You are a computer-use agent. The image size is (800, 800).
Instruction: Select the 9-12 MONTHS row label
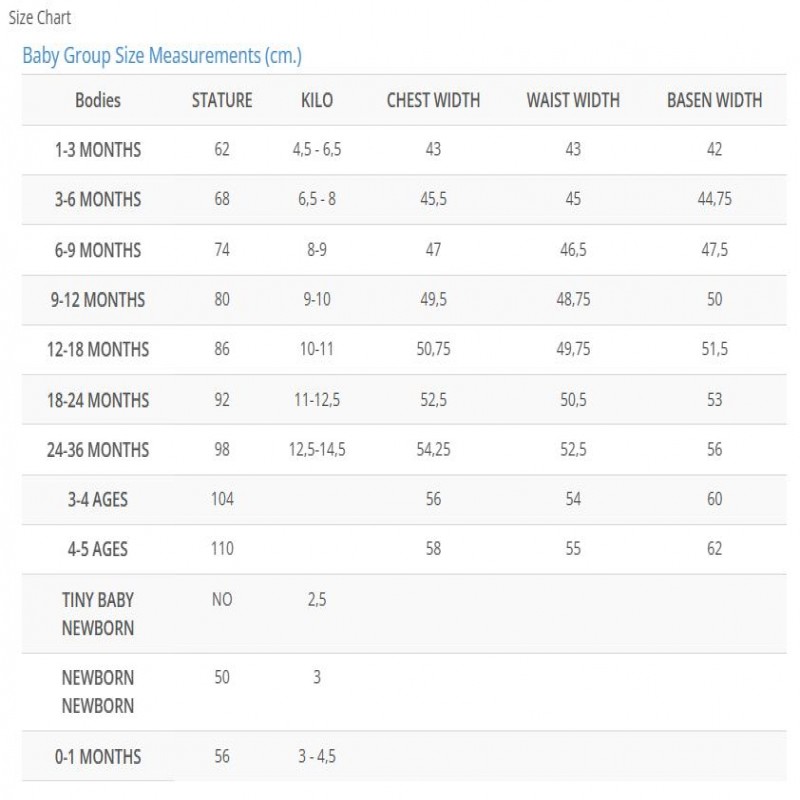pyautogui.click(x=98, y=300)
